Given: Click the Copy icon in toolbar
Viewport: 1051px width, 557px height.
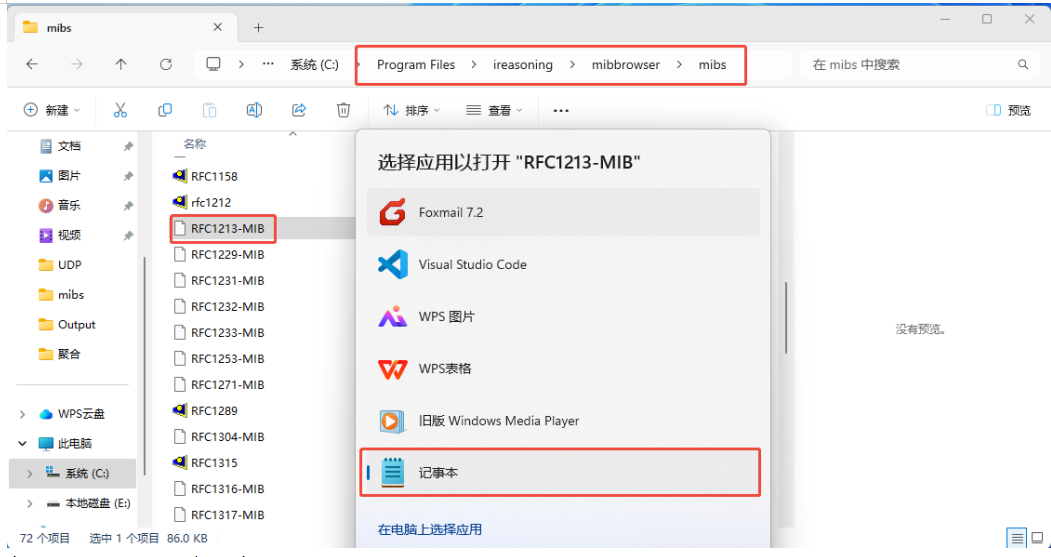Looking at the screenshot, I should pyautogui.click(x=165, y=110).
